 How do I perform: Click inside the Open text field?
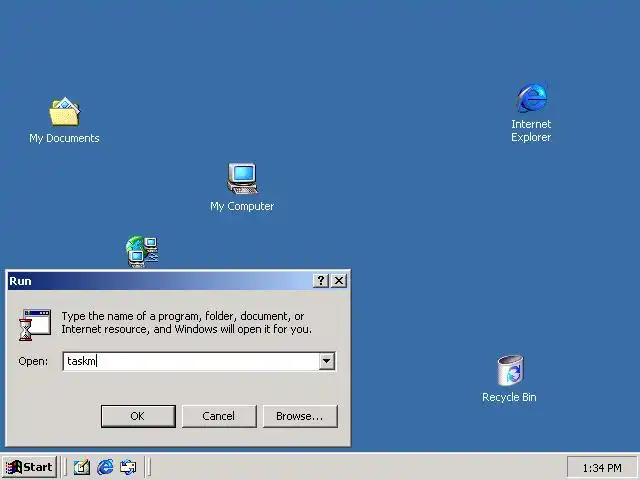[191, 361]
